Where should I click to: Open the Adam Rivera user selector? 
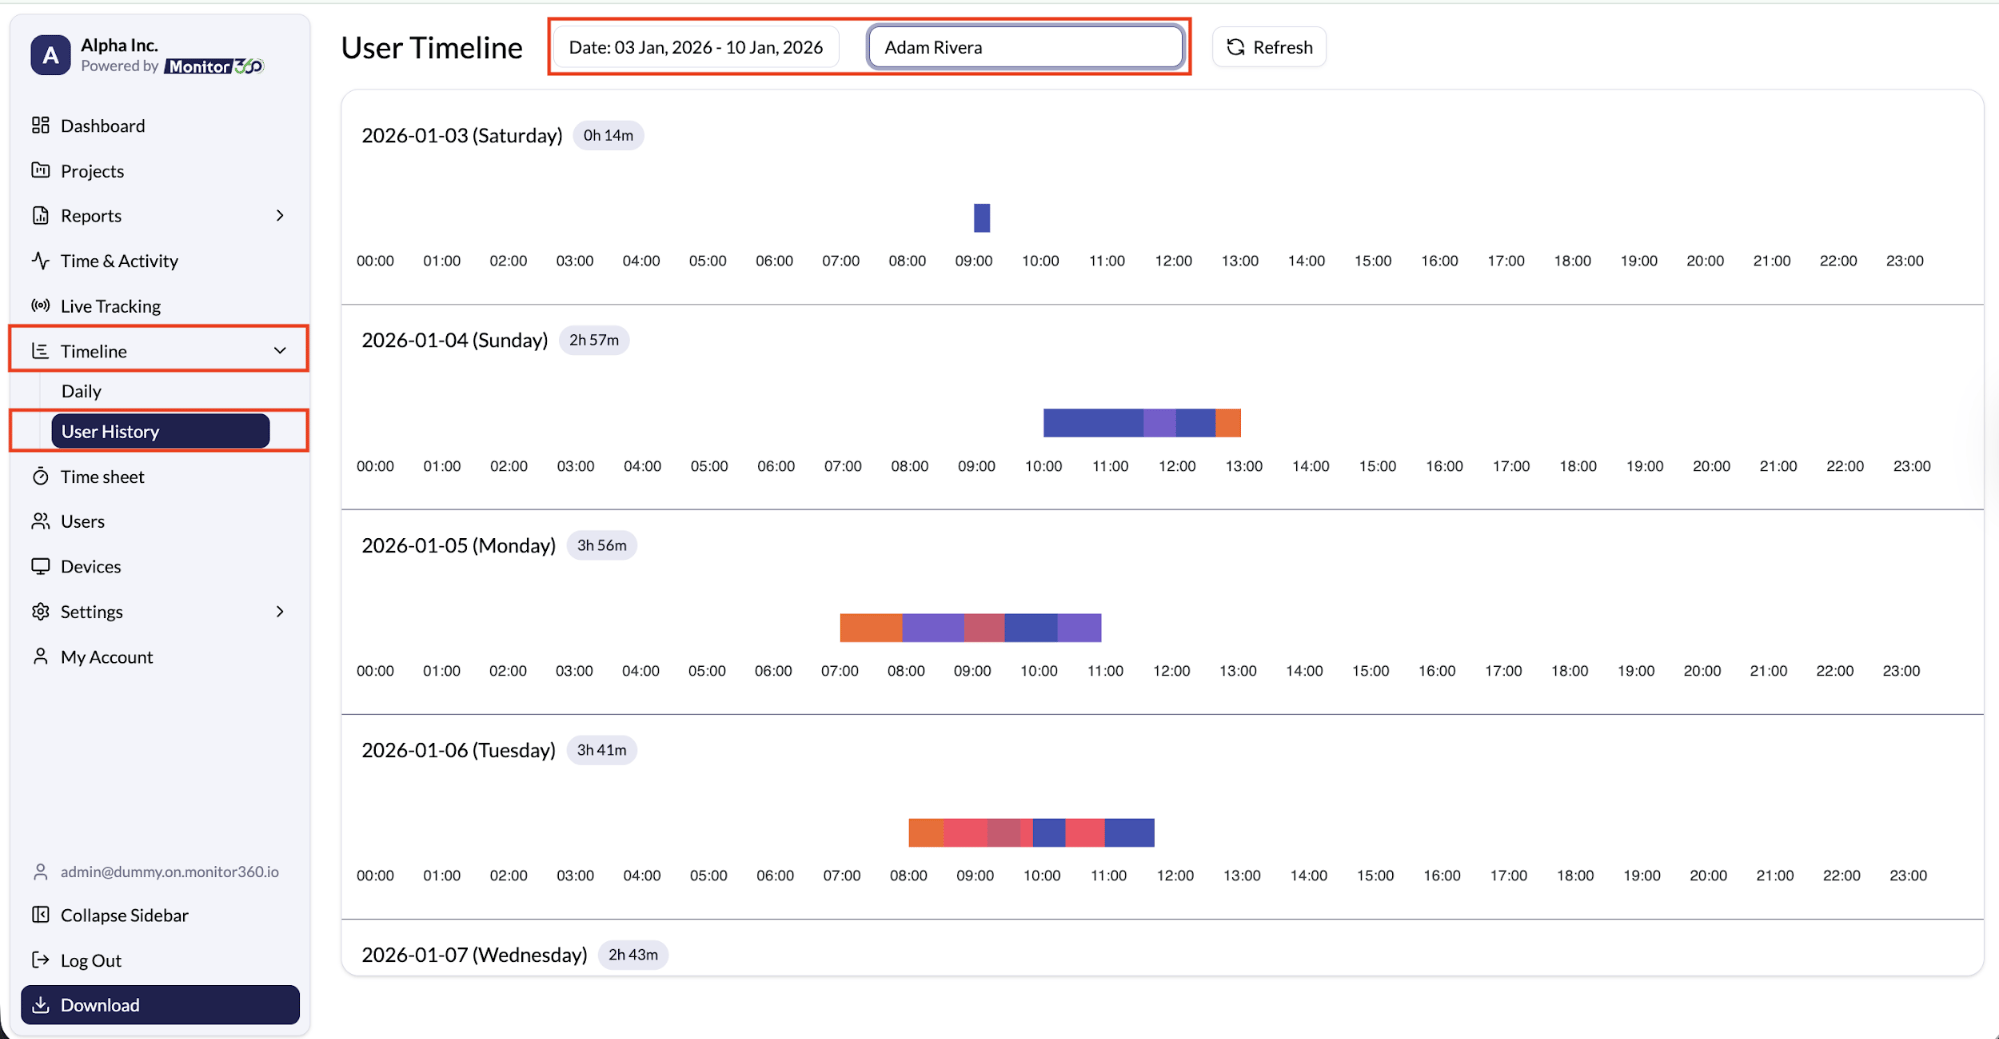(1025, 47)
